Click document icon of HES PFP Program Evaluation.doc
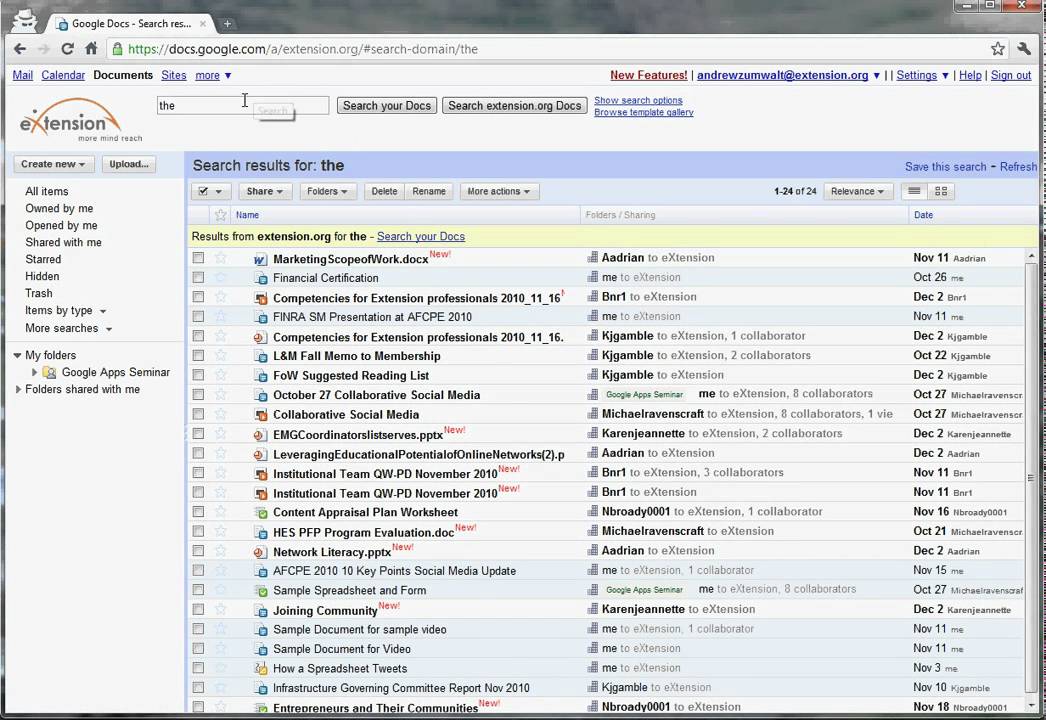 pos(261,532)
